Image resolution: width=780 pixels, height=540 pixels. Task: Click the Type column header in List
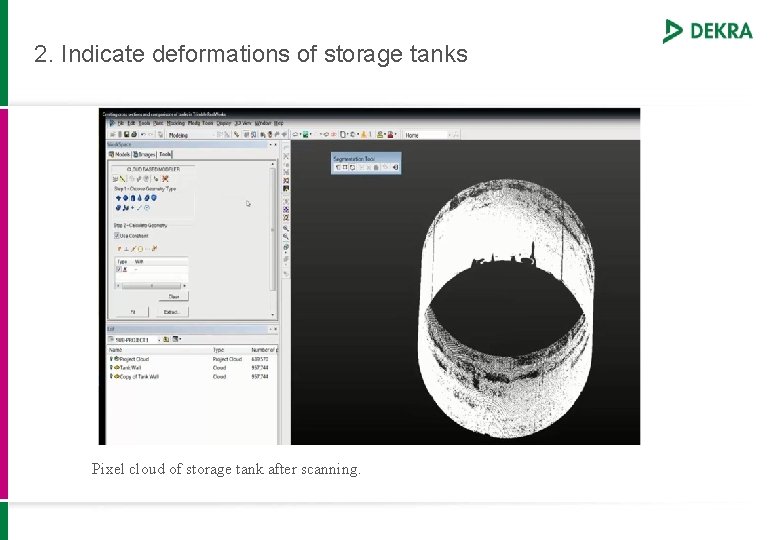(219, 350)
